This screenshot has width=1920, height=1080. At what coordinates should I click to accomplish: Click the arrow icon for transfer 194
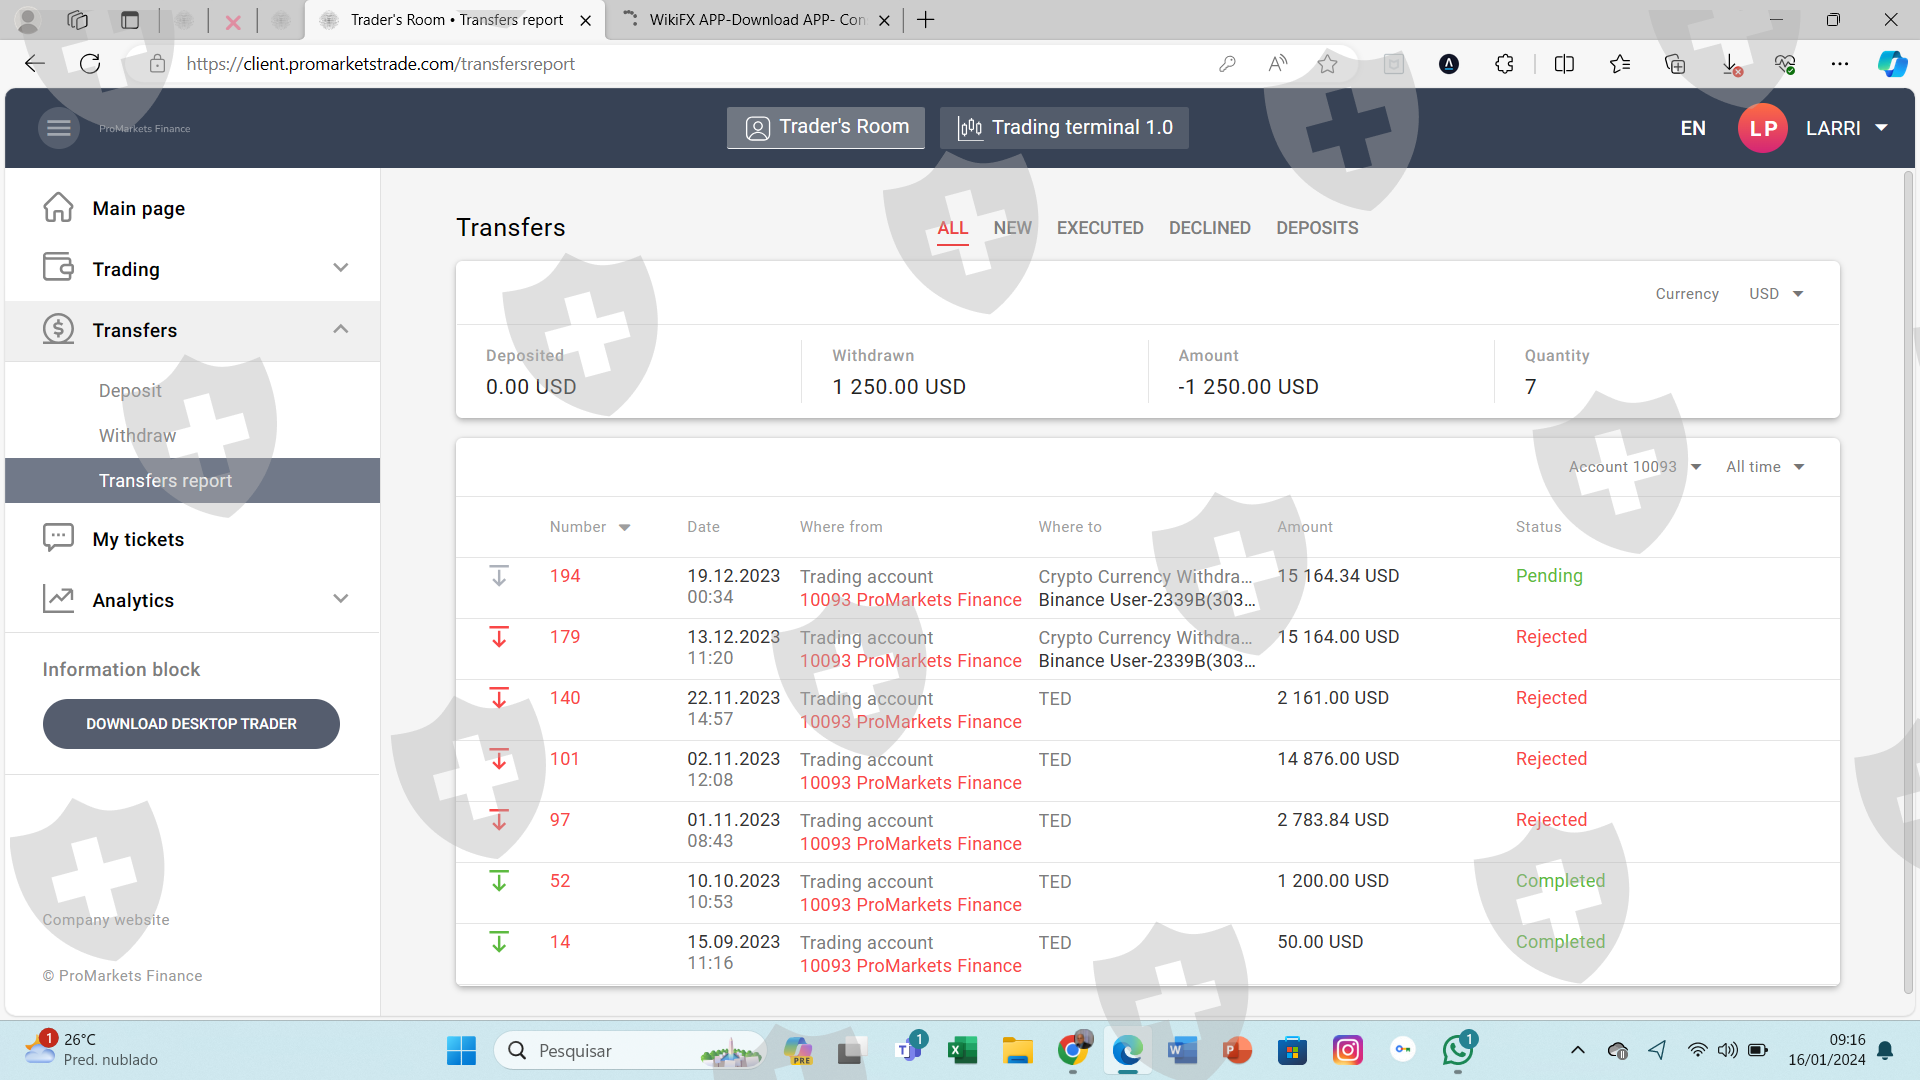pos(499,576)
